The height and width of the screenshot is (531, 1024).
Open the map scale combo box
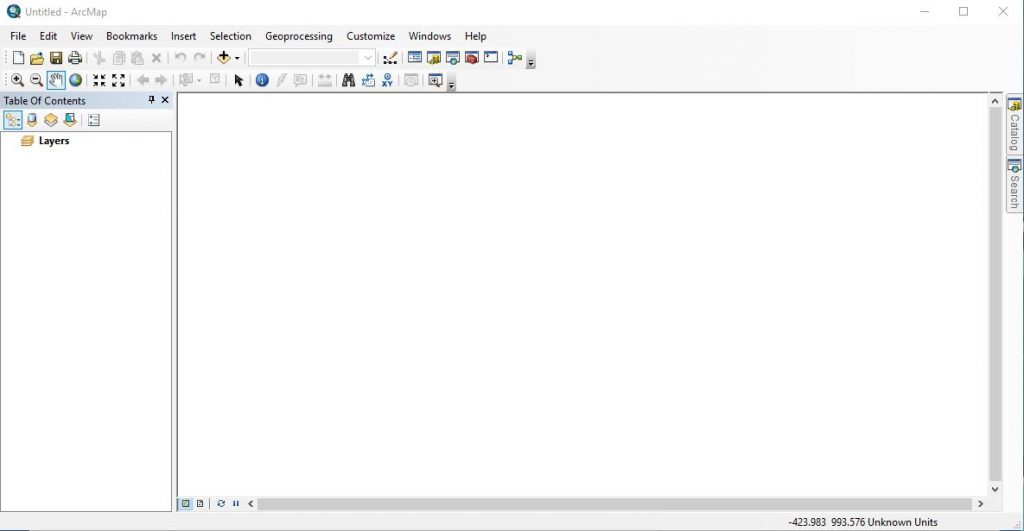[x=312, y=58]
